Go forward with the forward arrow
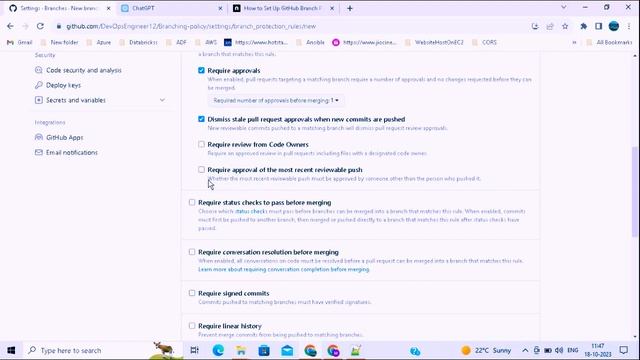 [25, 26]
